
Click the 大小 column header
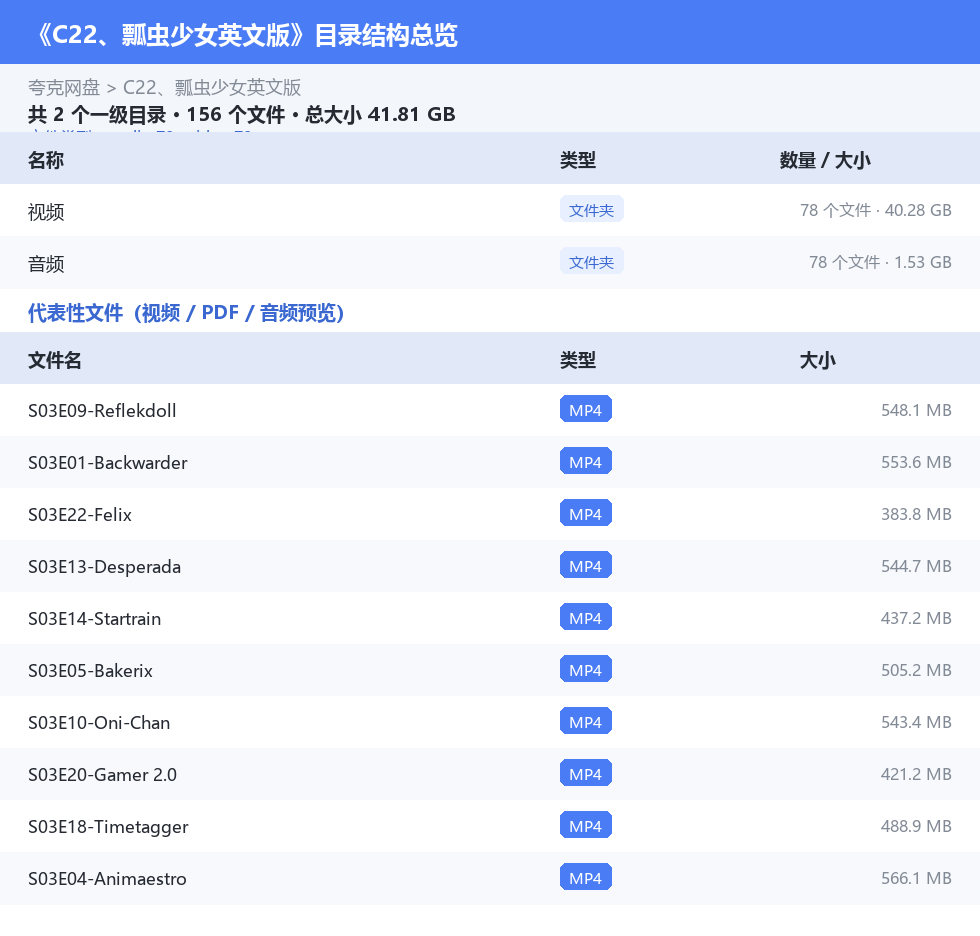(818, 361)
